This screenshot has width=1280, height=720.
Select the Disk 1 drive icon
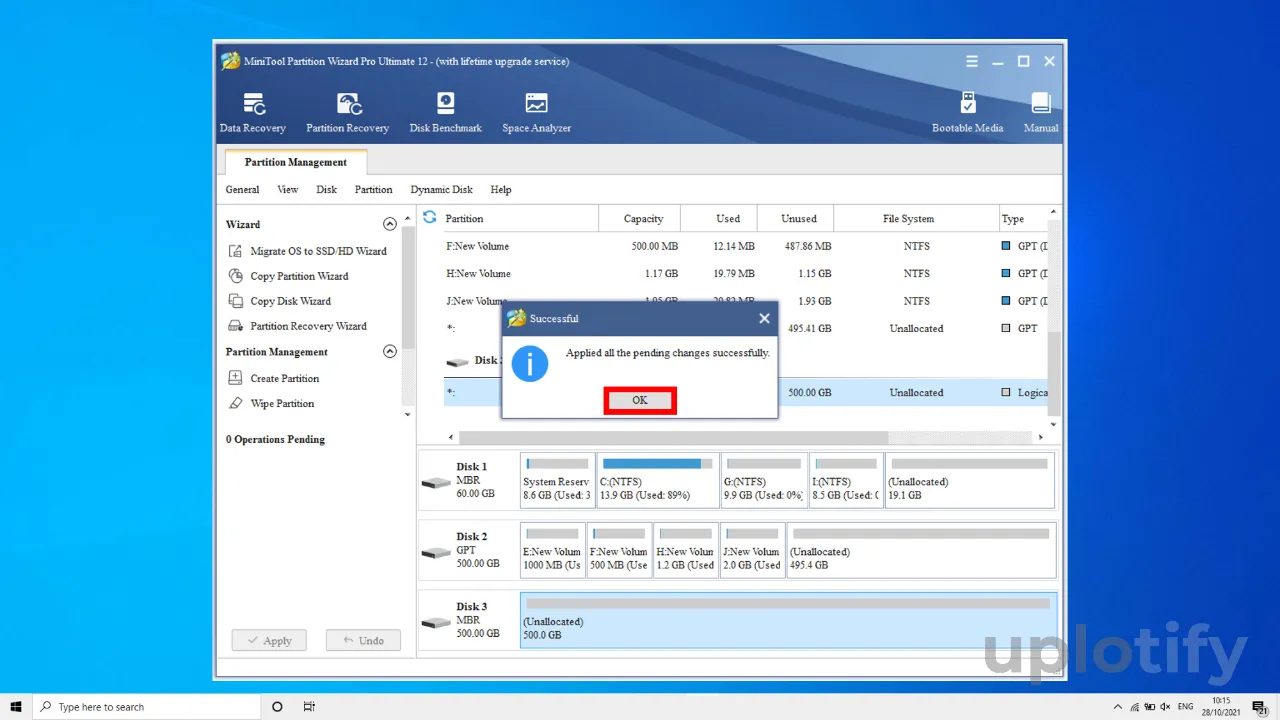pyautogui.click(x=436, y=482)
